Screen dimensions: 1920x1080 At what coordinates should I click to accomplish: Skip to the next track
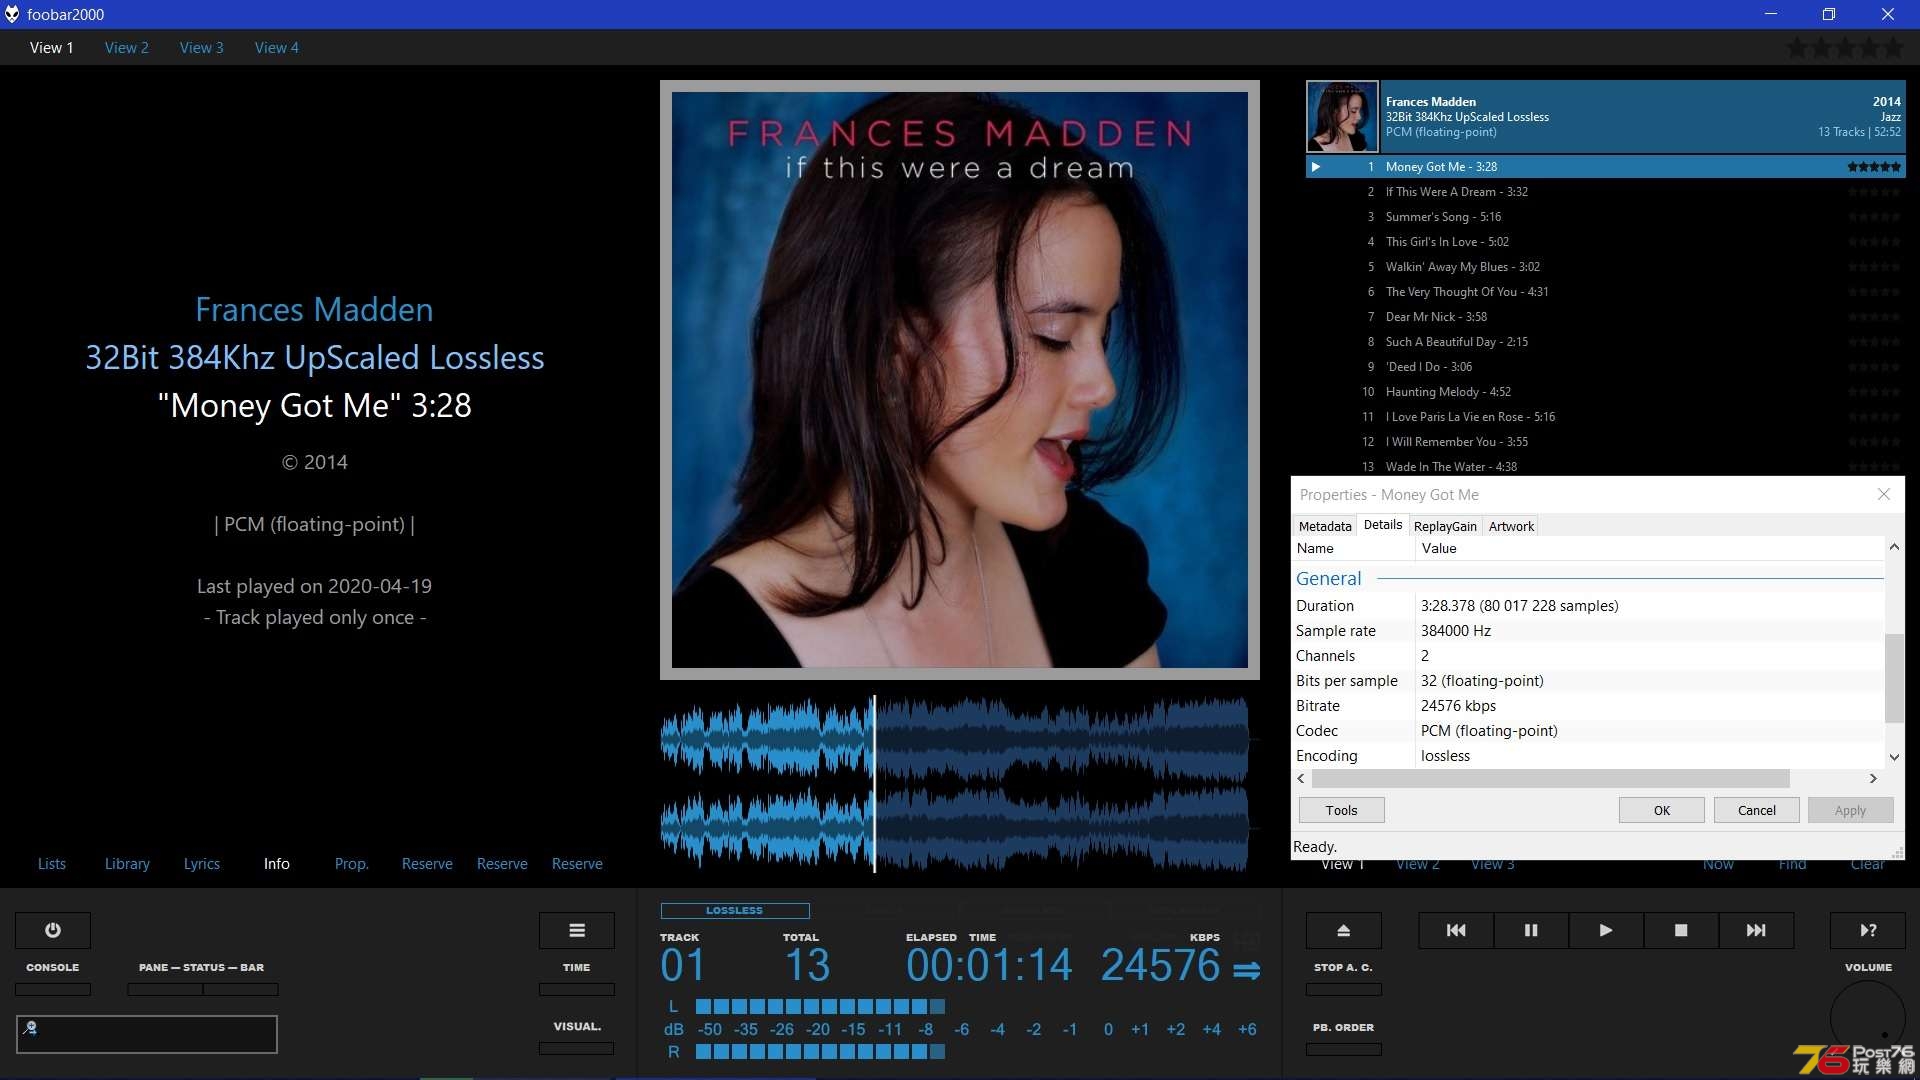[x=1756, y=930]
